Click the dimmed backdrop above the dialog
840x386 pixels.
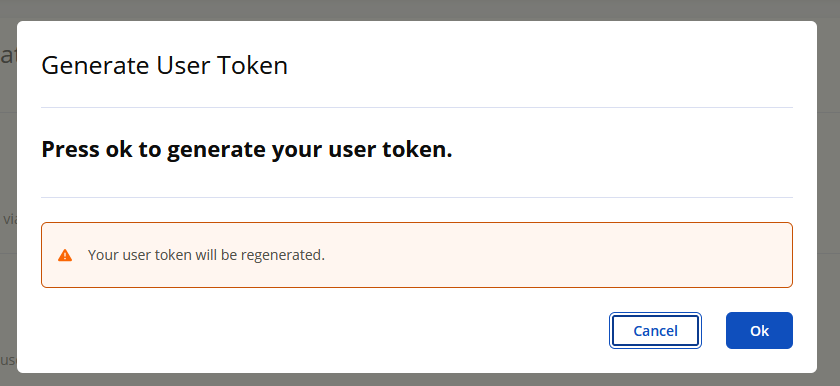click(x=420, y=10)
